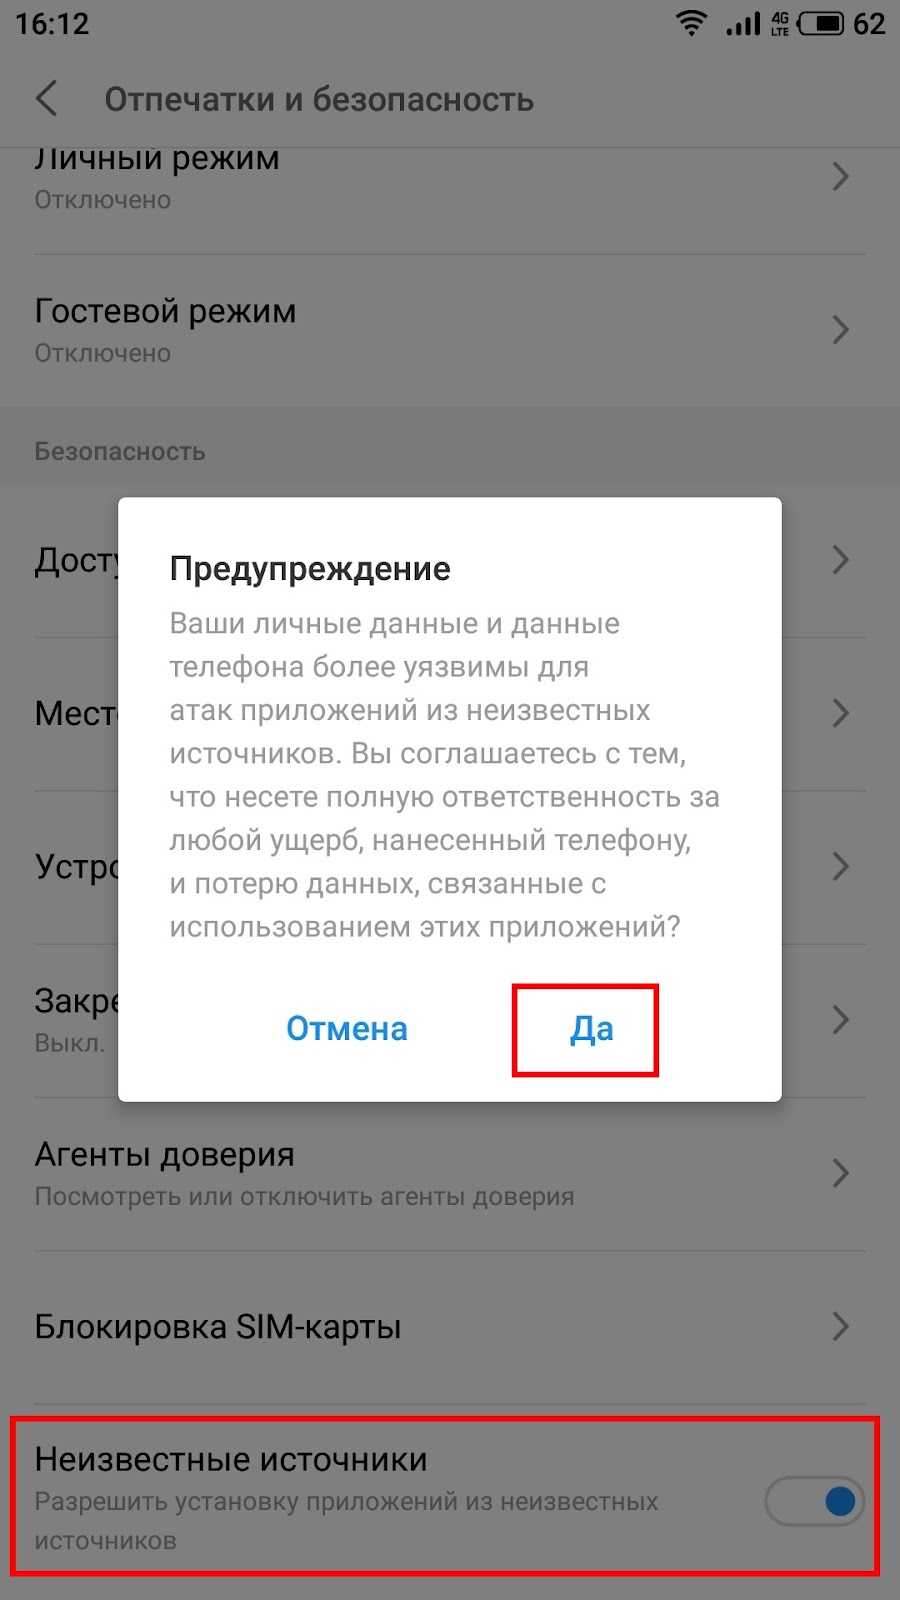Open the Блокировка SIM-карты chevron

(x=841, y=1327)
